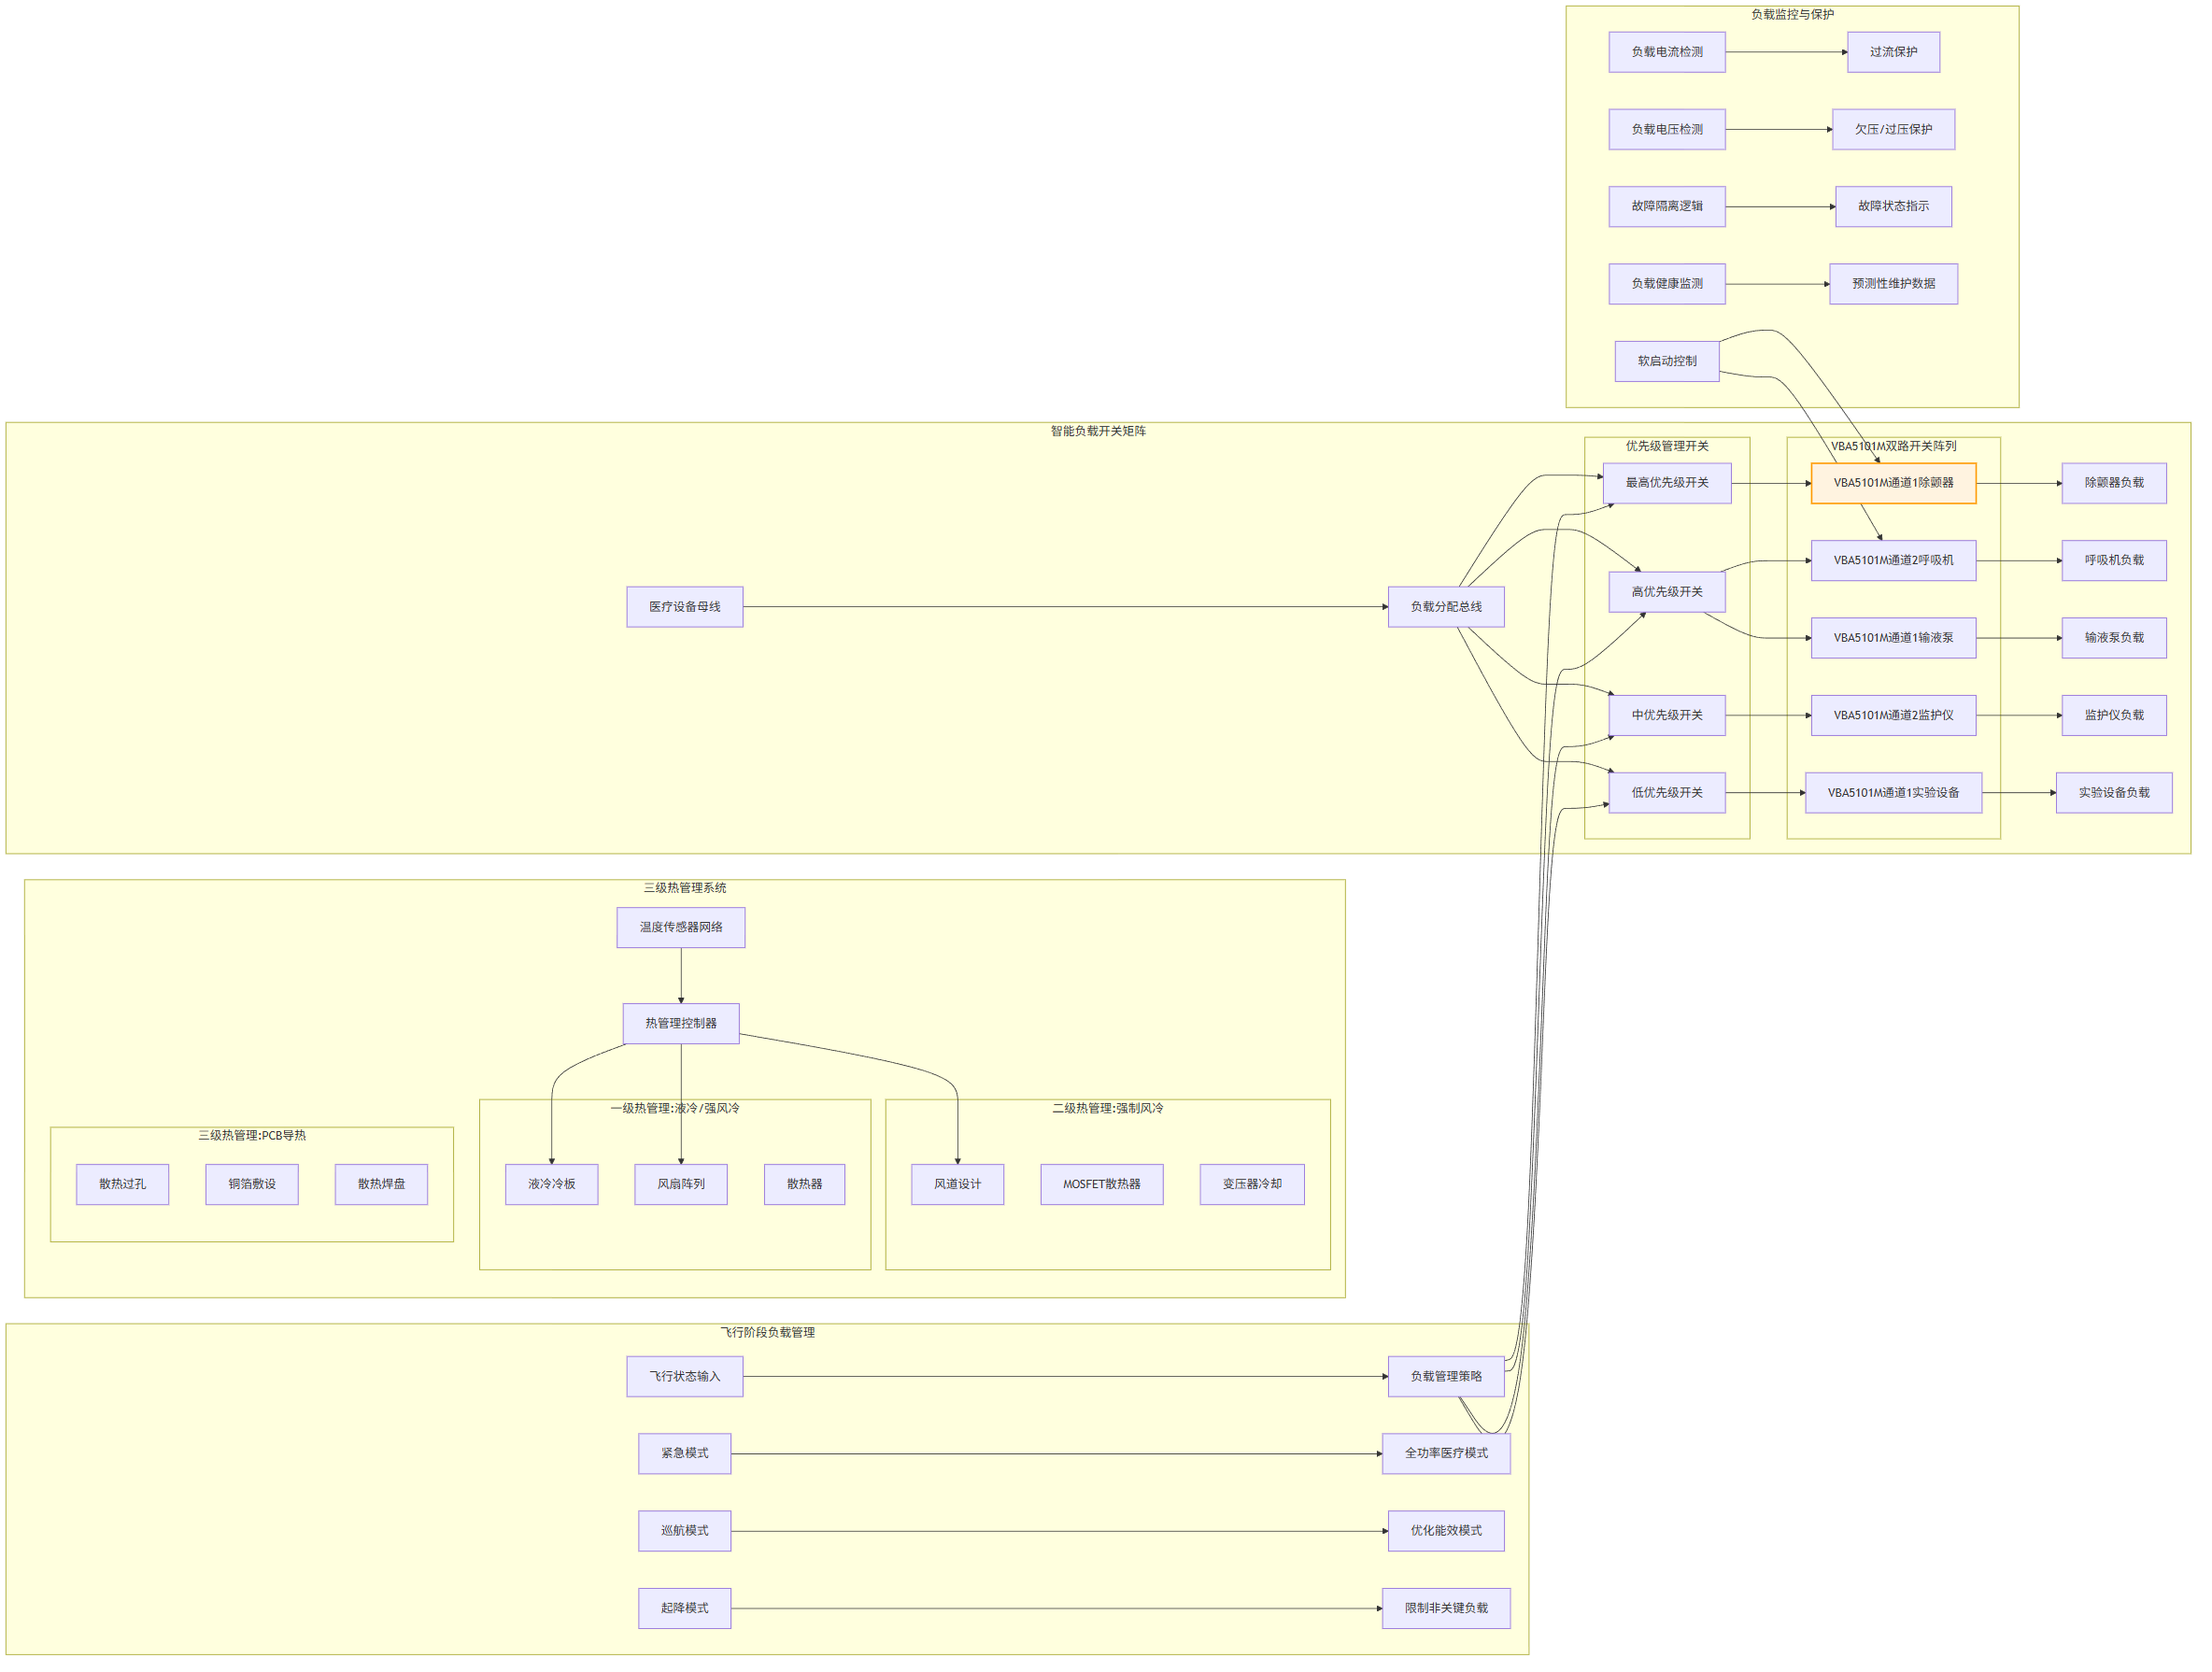
Task: Click the 风扇阵列 node
Action: click(x=681, y=1184)
